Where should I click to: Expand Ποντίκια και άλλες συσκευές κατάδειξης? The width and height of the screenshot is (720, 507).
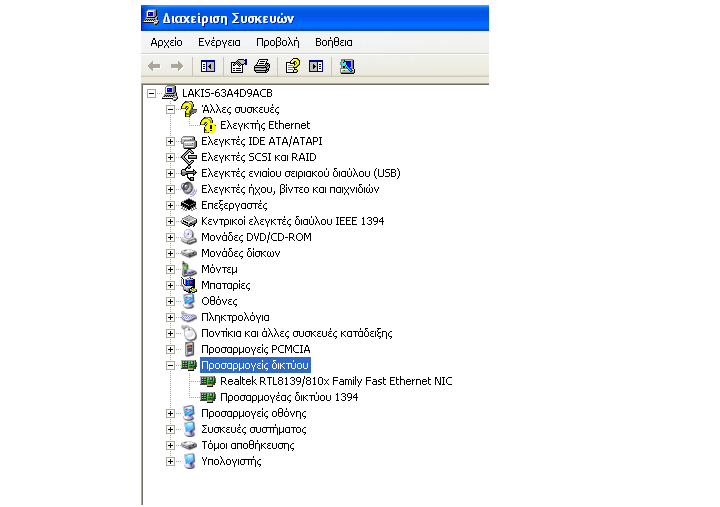click(x=170, y=334)
